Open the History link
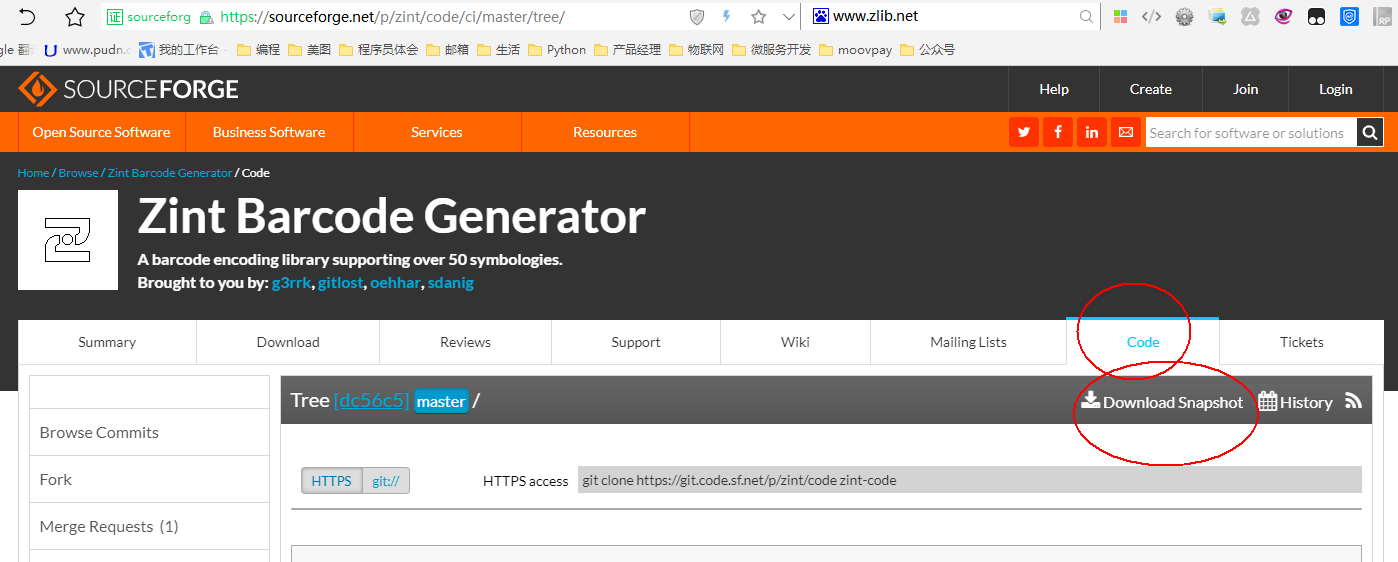 coord(1296,402)
